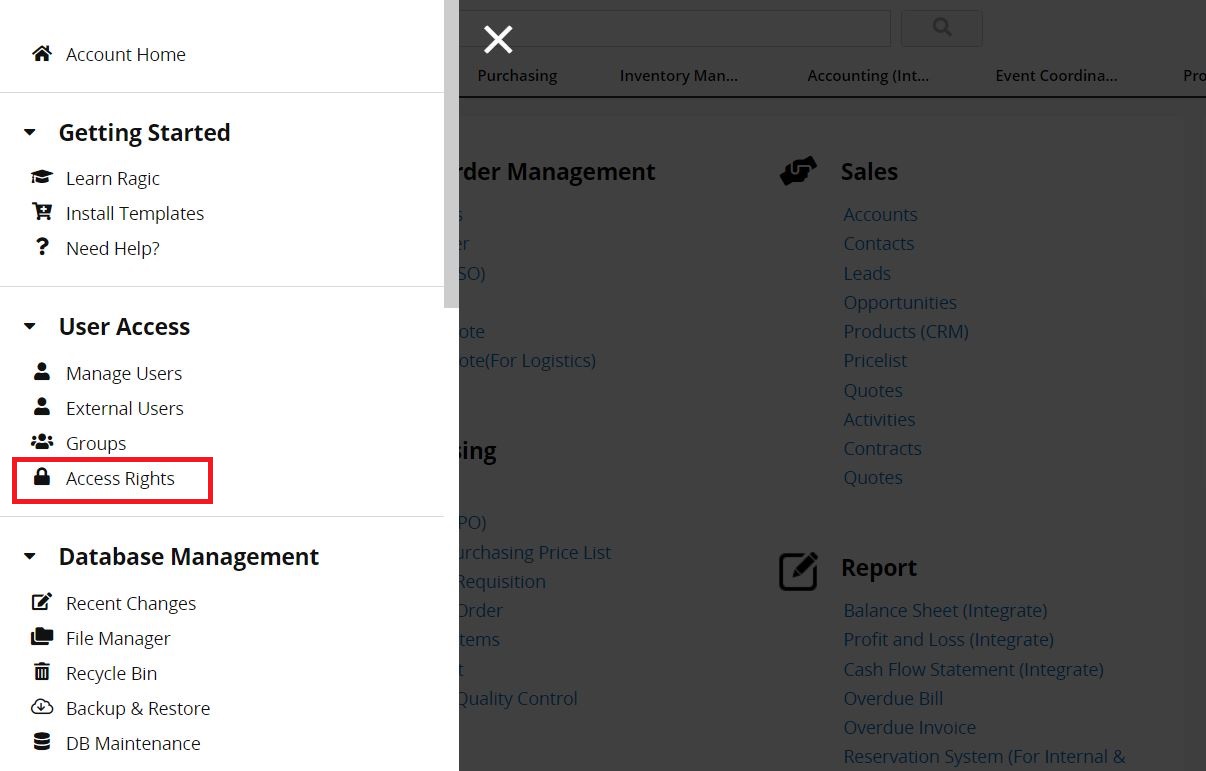This screenshot has width=1206, height=771.
Task: Click the Need Help question mark icon
Action: [x=41, y=247]
